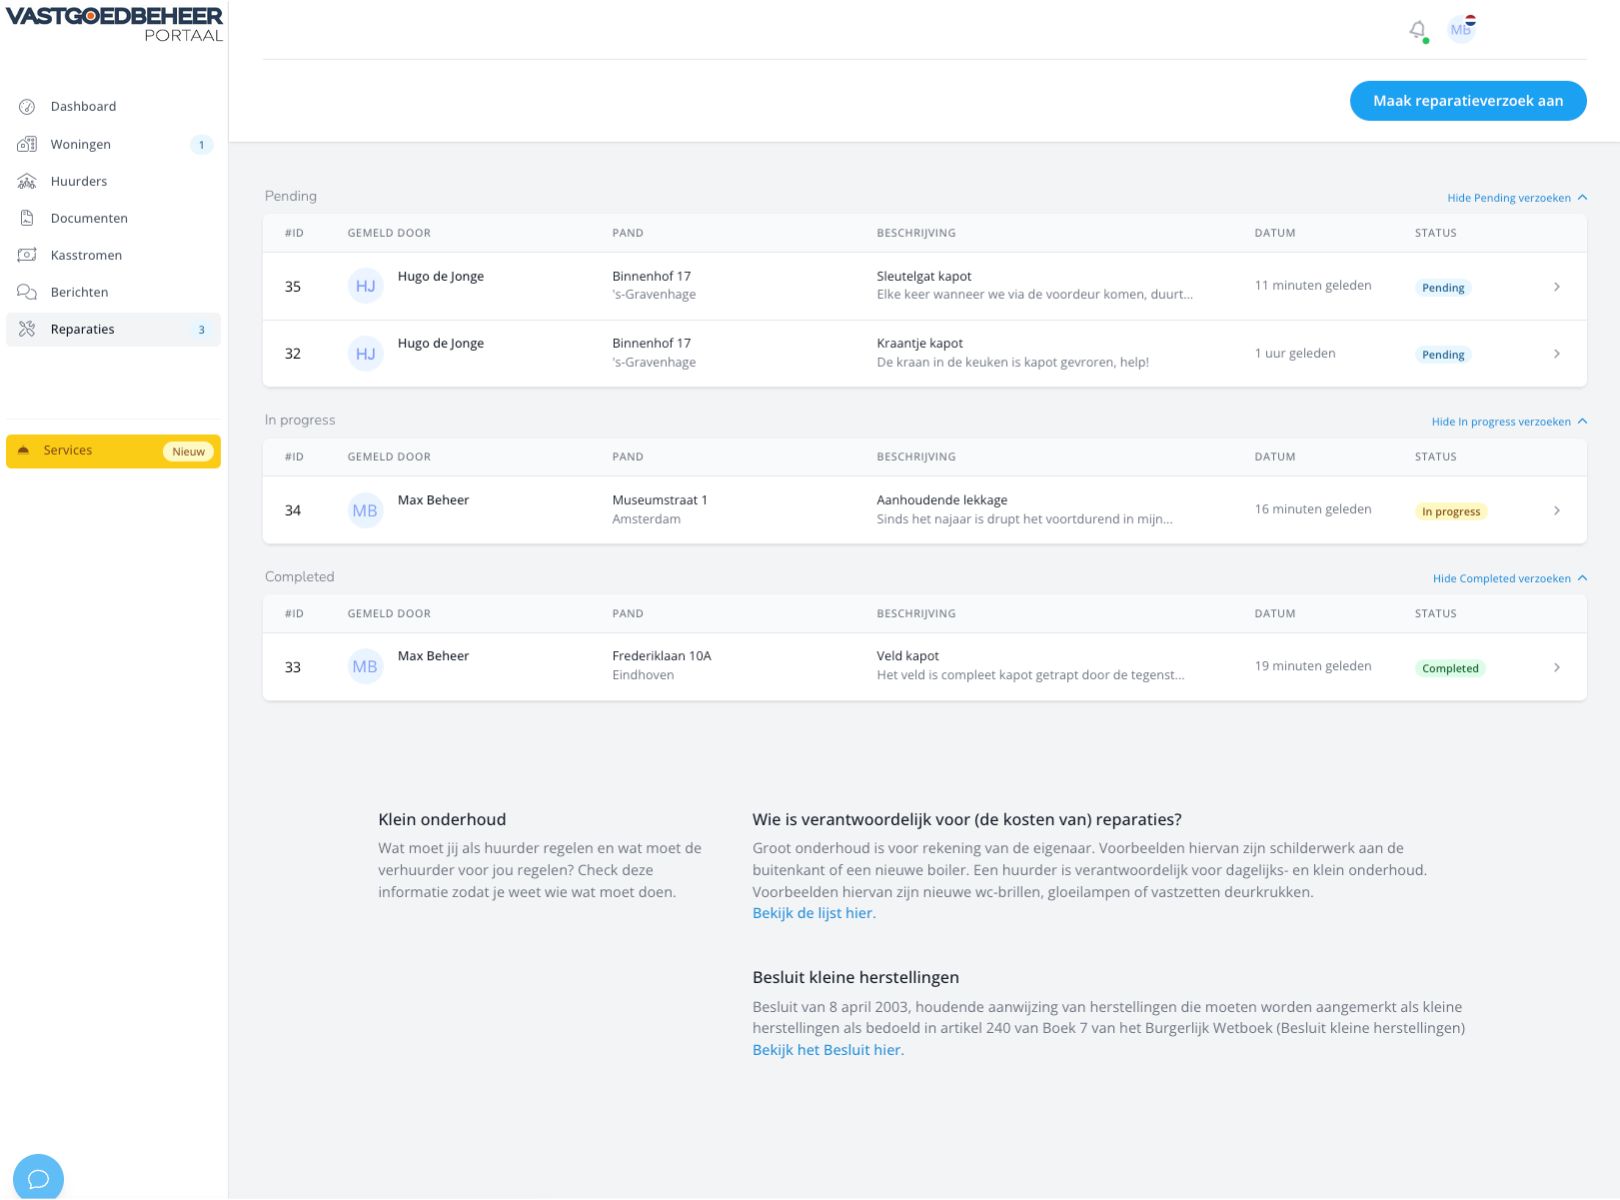Open the chat bubble widget

coord(38,1178)
